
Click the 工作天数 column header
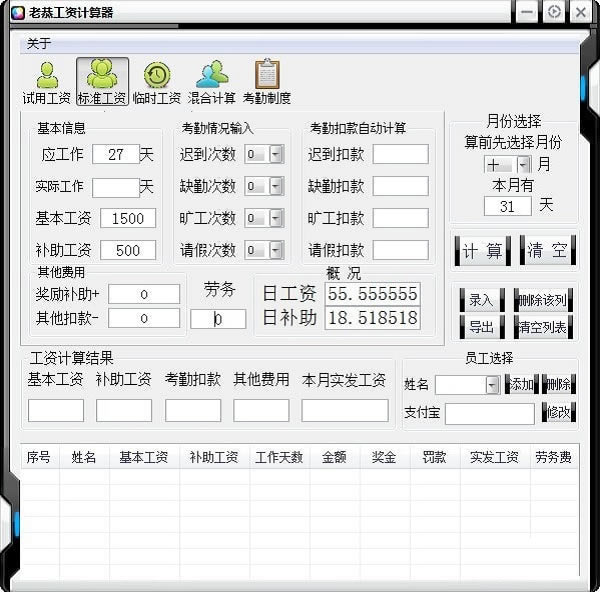click(x=279, y=457)
